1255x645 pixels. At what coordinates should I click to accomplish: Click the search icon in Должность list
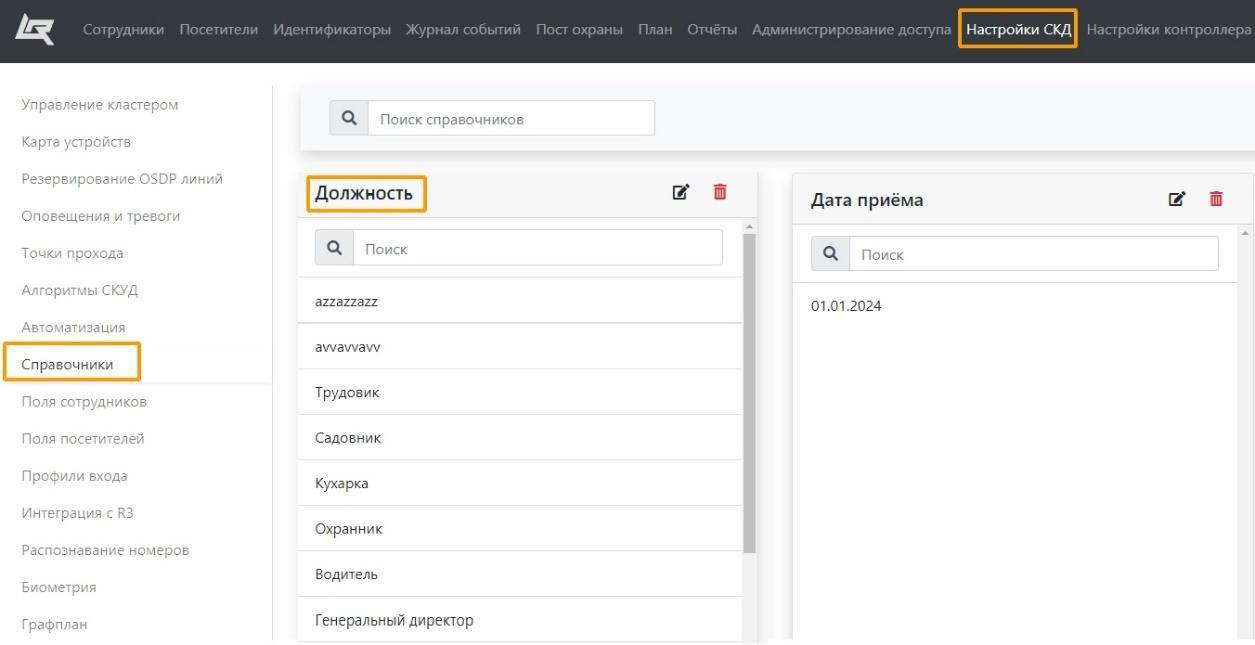334,248
